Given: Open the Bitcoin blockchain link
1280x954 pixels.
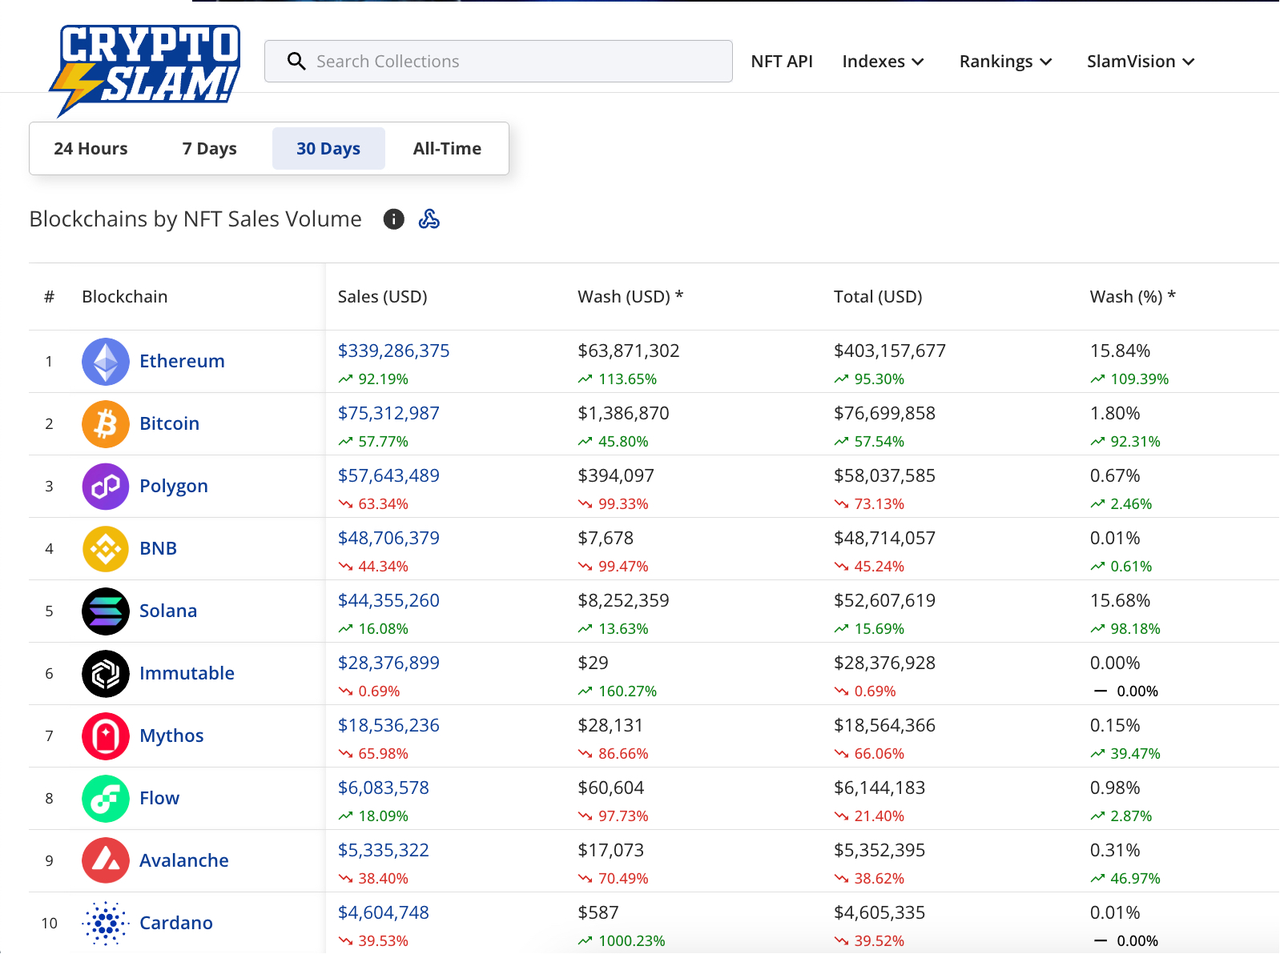Looking at the screenshot, I should (x=169, y=424).
